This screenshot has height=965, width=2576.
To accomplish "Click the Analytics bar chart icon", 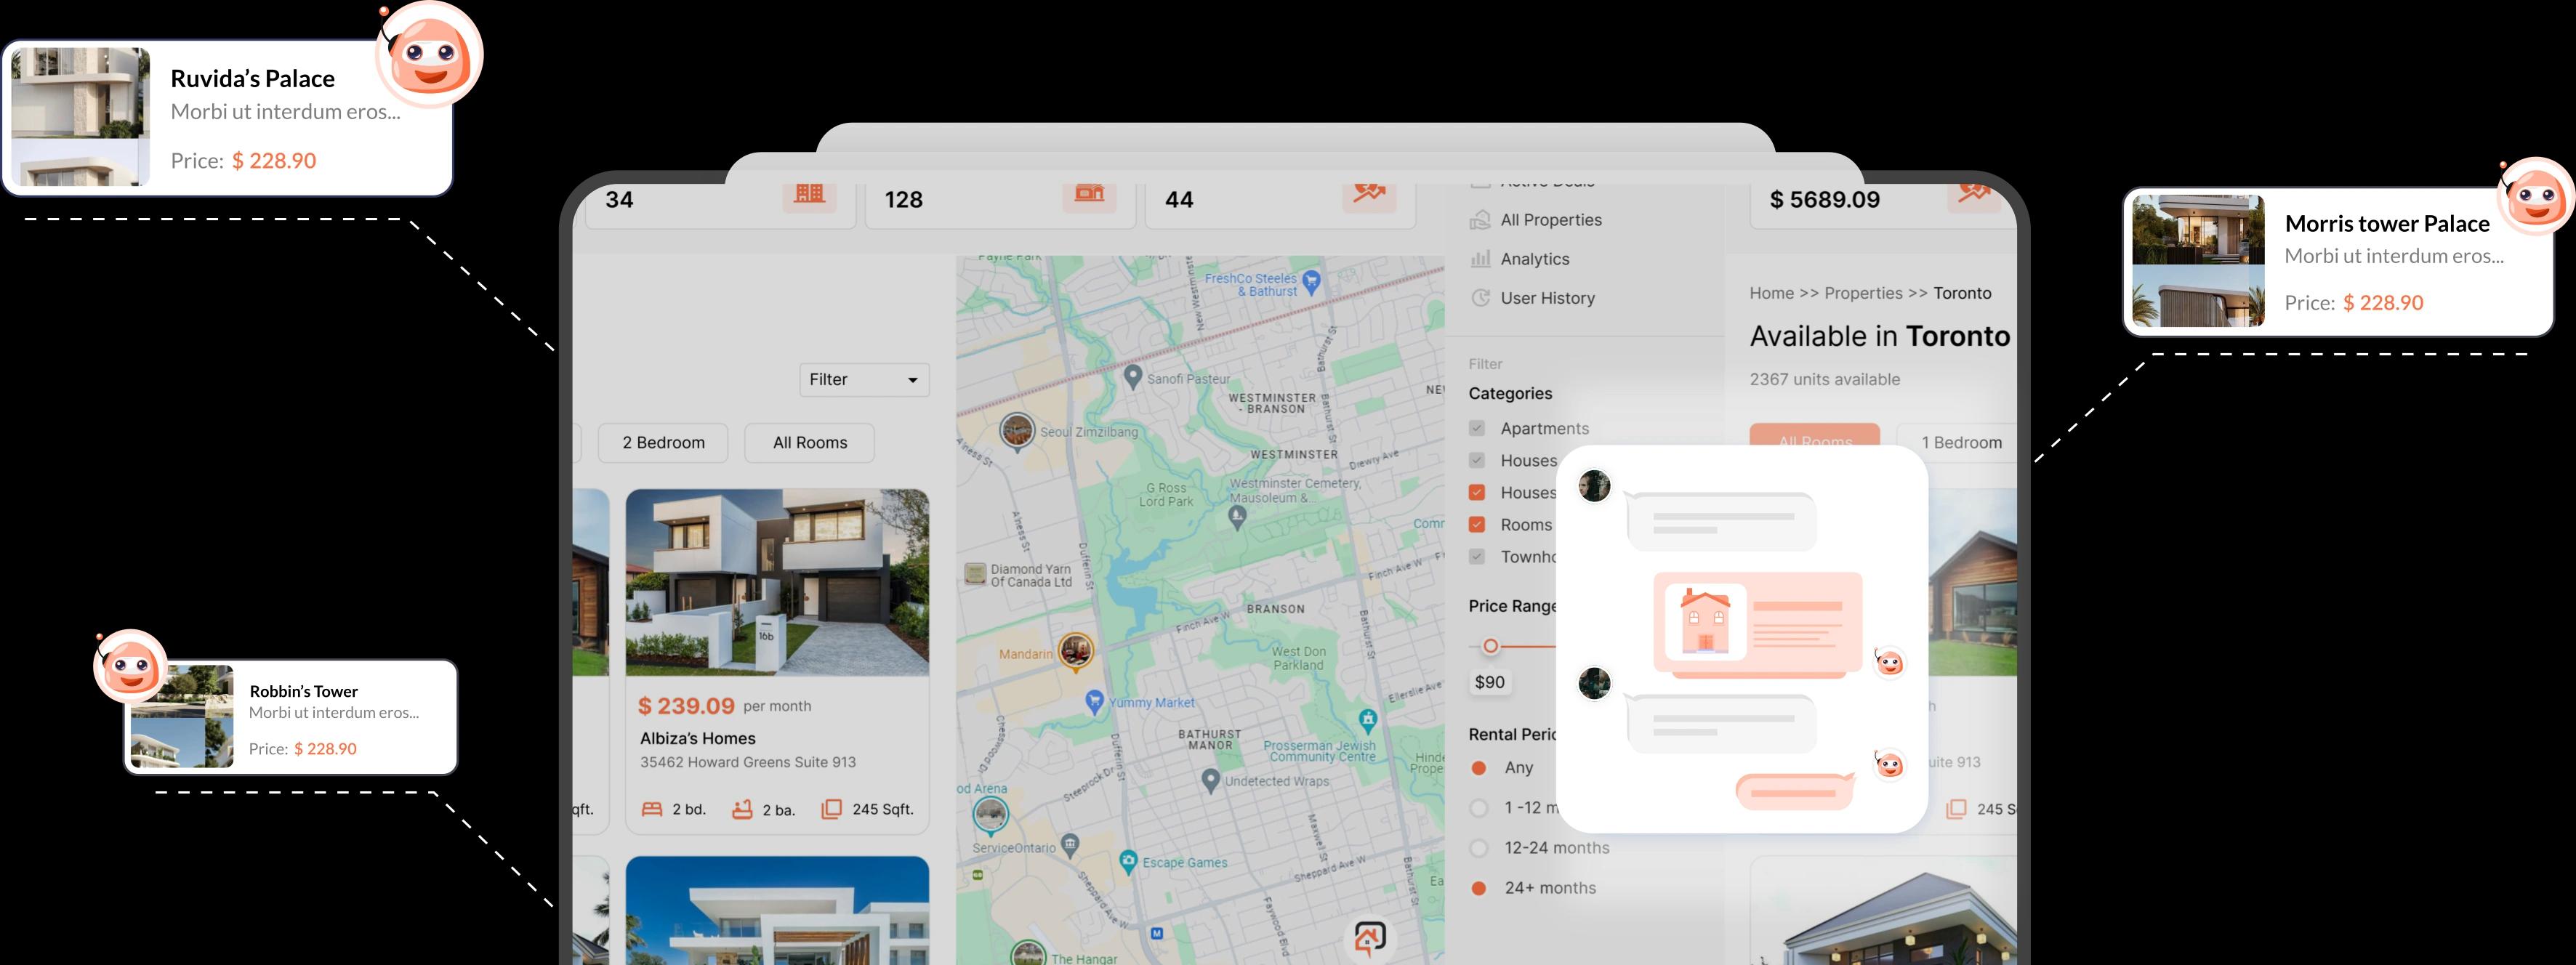I will [1480, 259].
